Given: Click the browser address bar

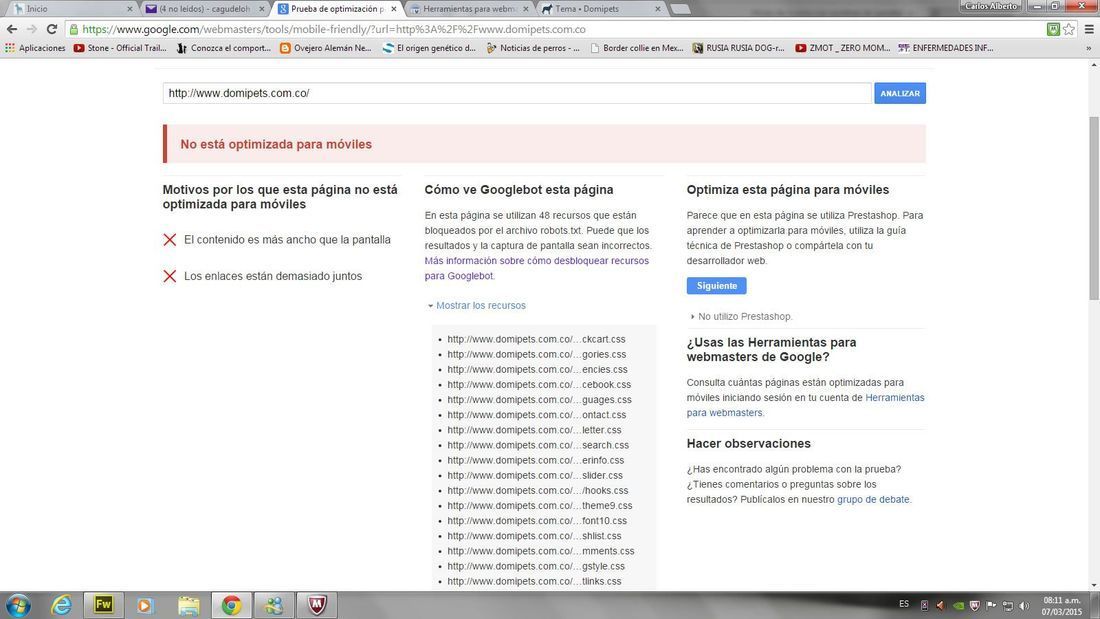Looking at the screenshot, I should pyautogui.click(x=554, y=29).
